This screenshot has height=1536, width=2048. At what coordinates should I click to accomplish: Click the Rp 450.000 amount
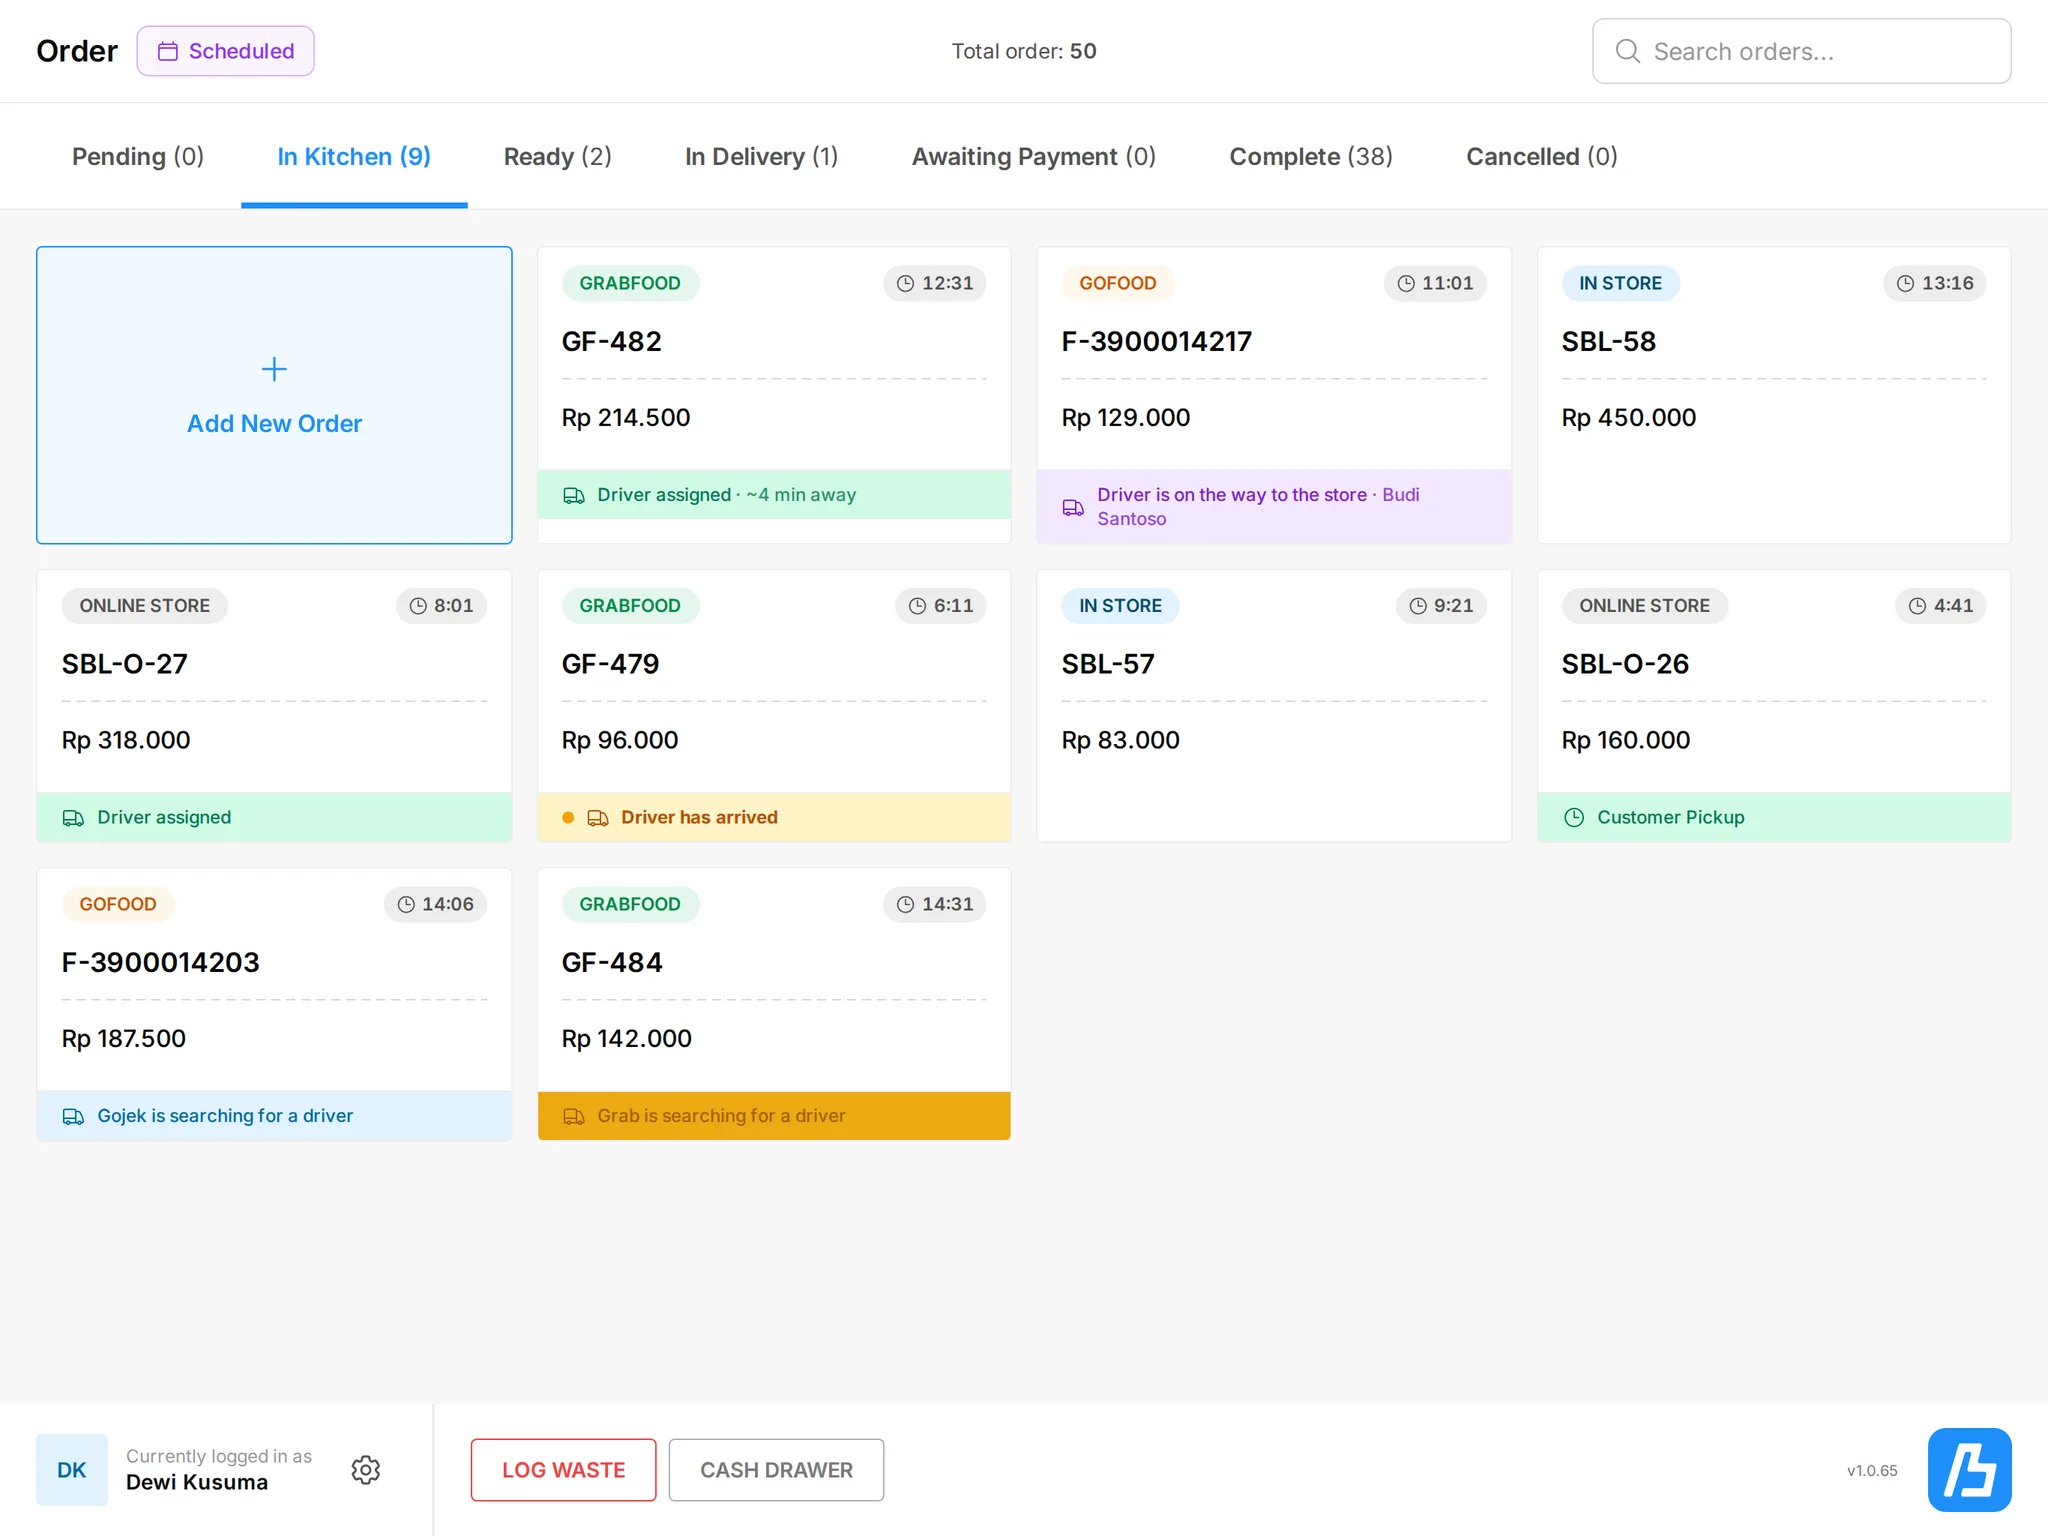1629,418
